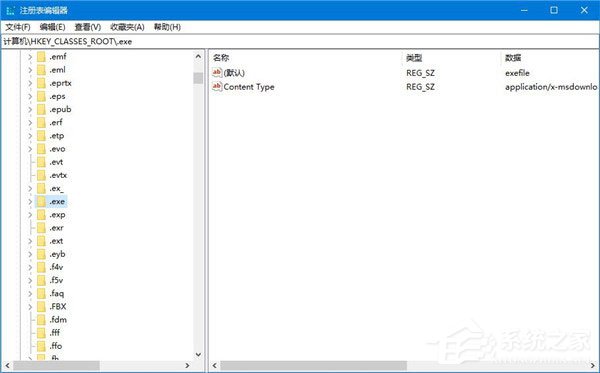Click the application/x-msdownlo data cell

551,87
